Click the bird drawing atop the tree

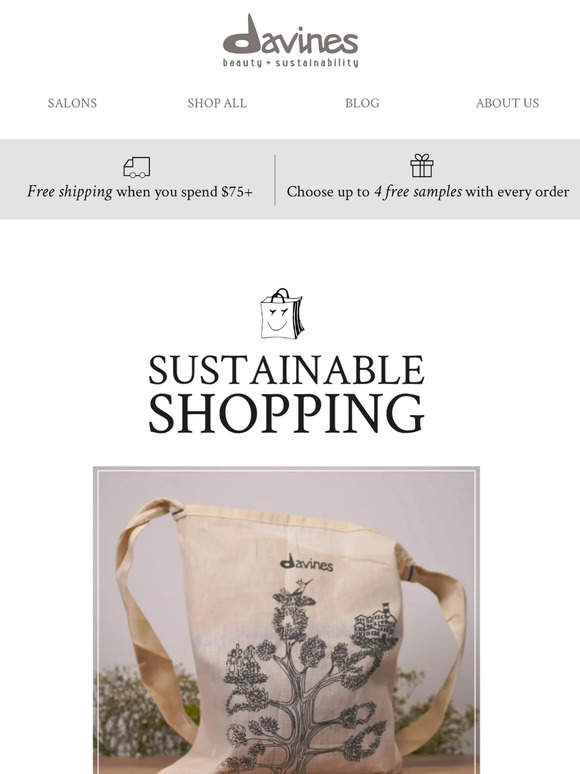(x=302, y=587)
